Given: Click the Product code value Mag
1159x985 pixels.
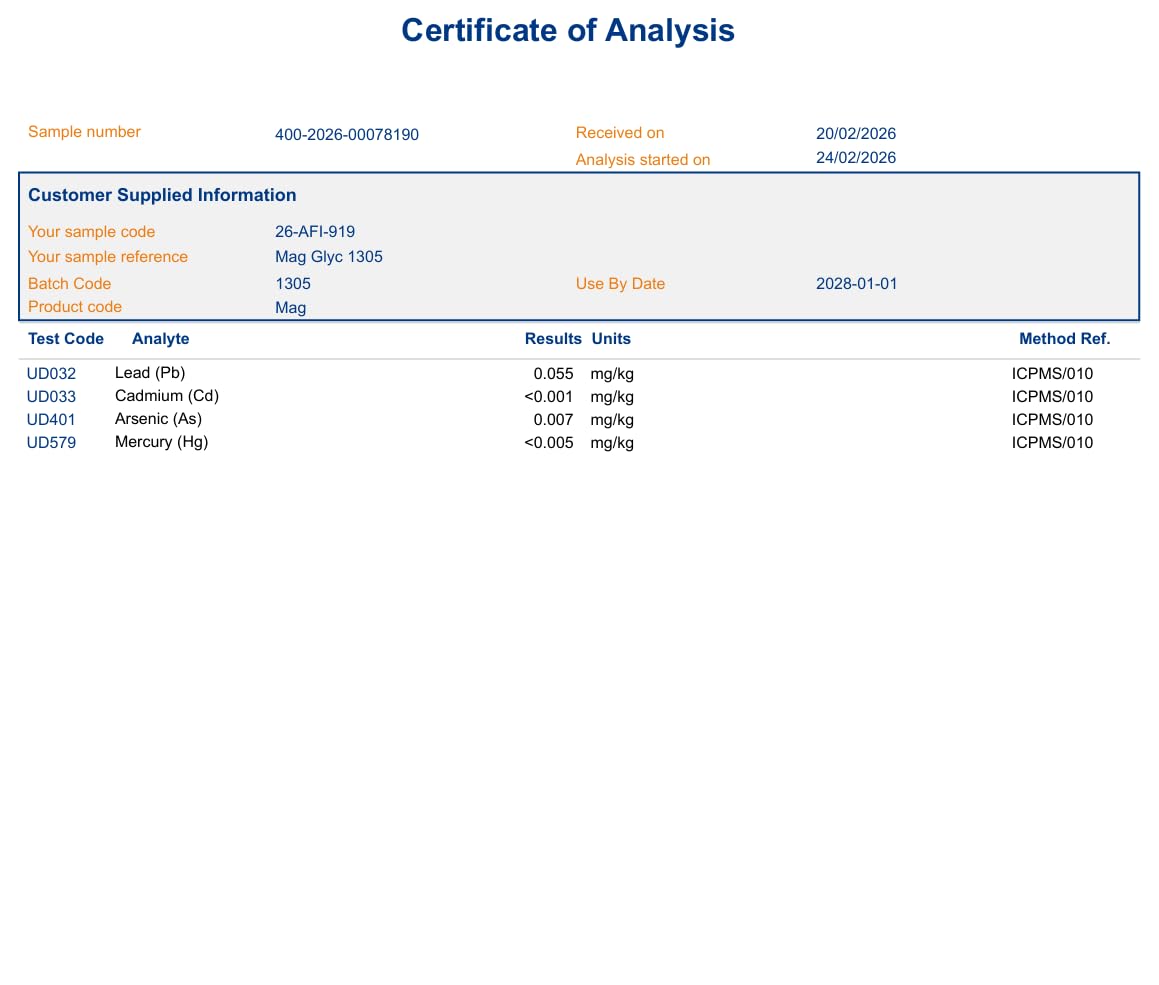Looking at the screenshot, I should 290,308.
